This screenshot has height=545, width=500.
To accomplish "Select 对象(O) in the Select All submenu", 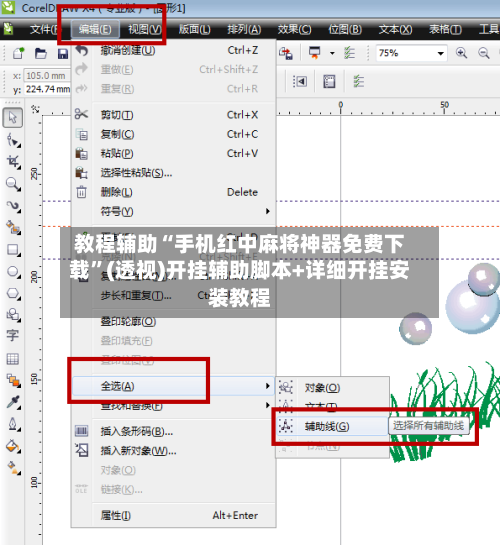I will 333,388.
